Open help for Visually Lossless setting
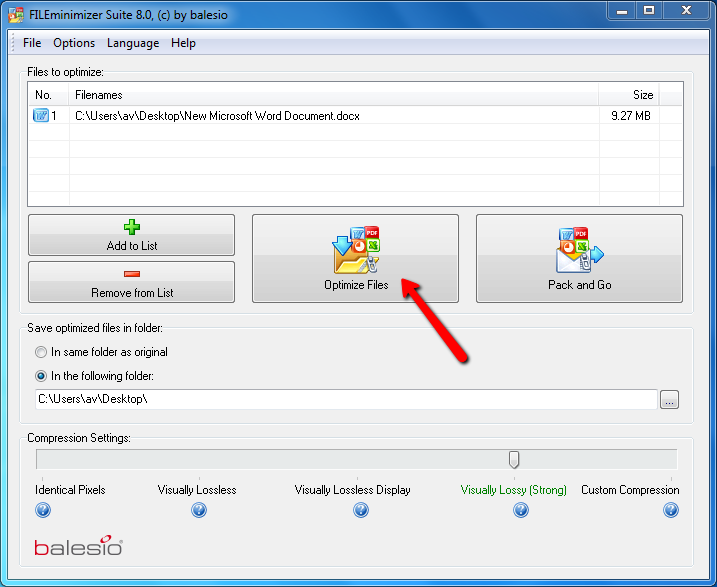717x587 pixels. [x=199, y=510]
